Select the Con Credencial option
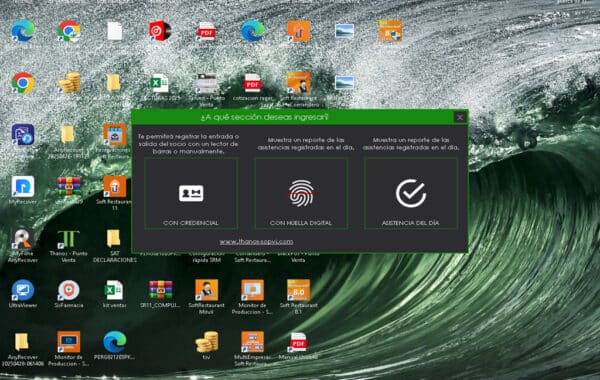Image resolution: width=600 pixels, height=380 pixels. pyautogui.click(x=191, y=194)
